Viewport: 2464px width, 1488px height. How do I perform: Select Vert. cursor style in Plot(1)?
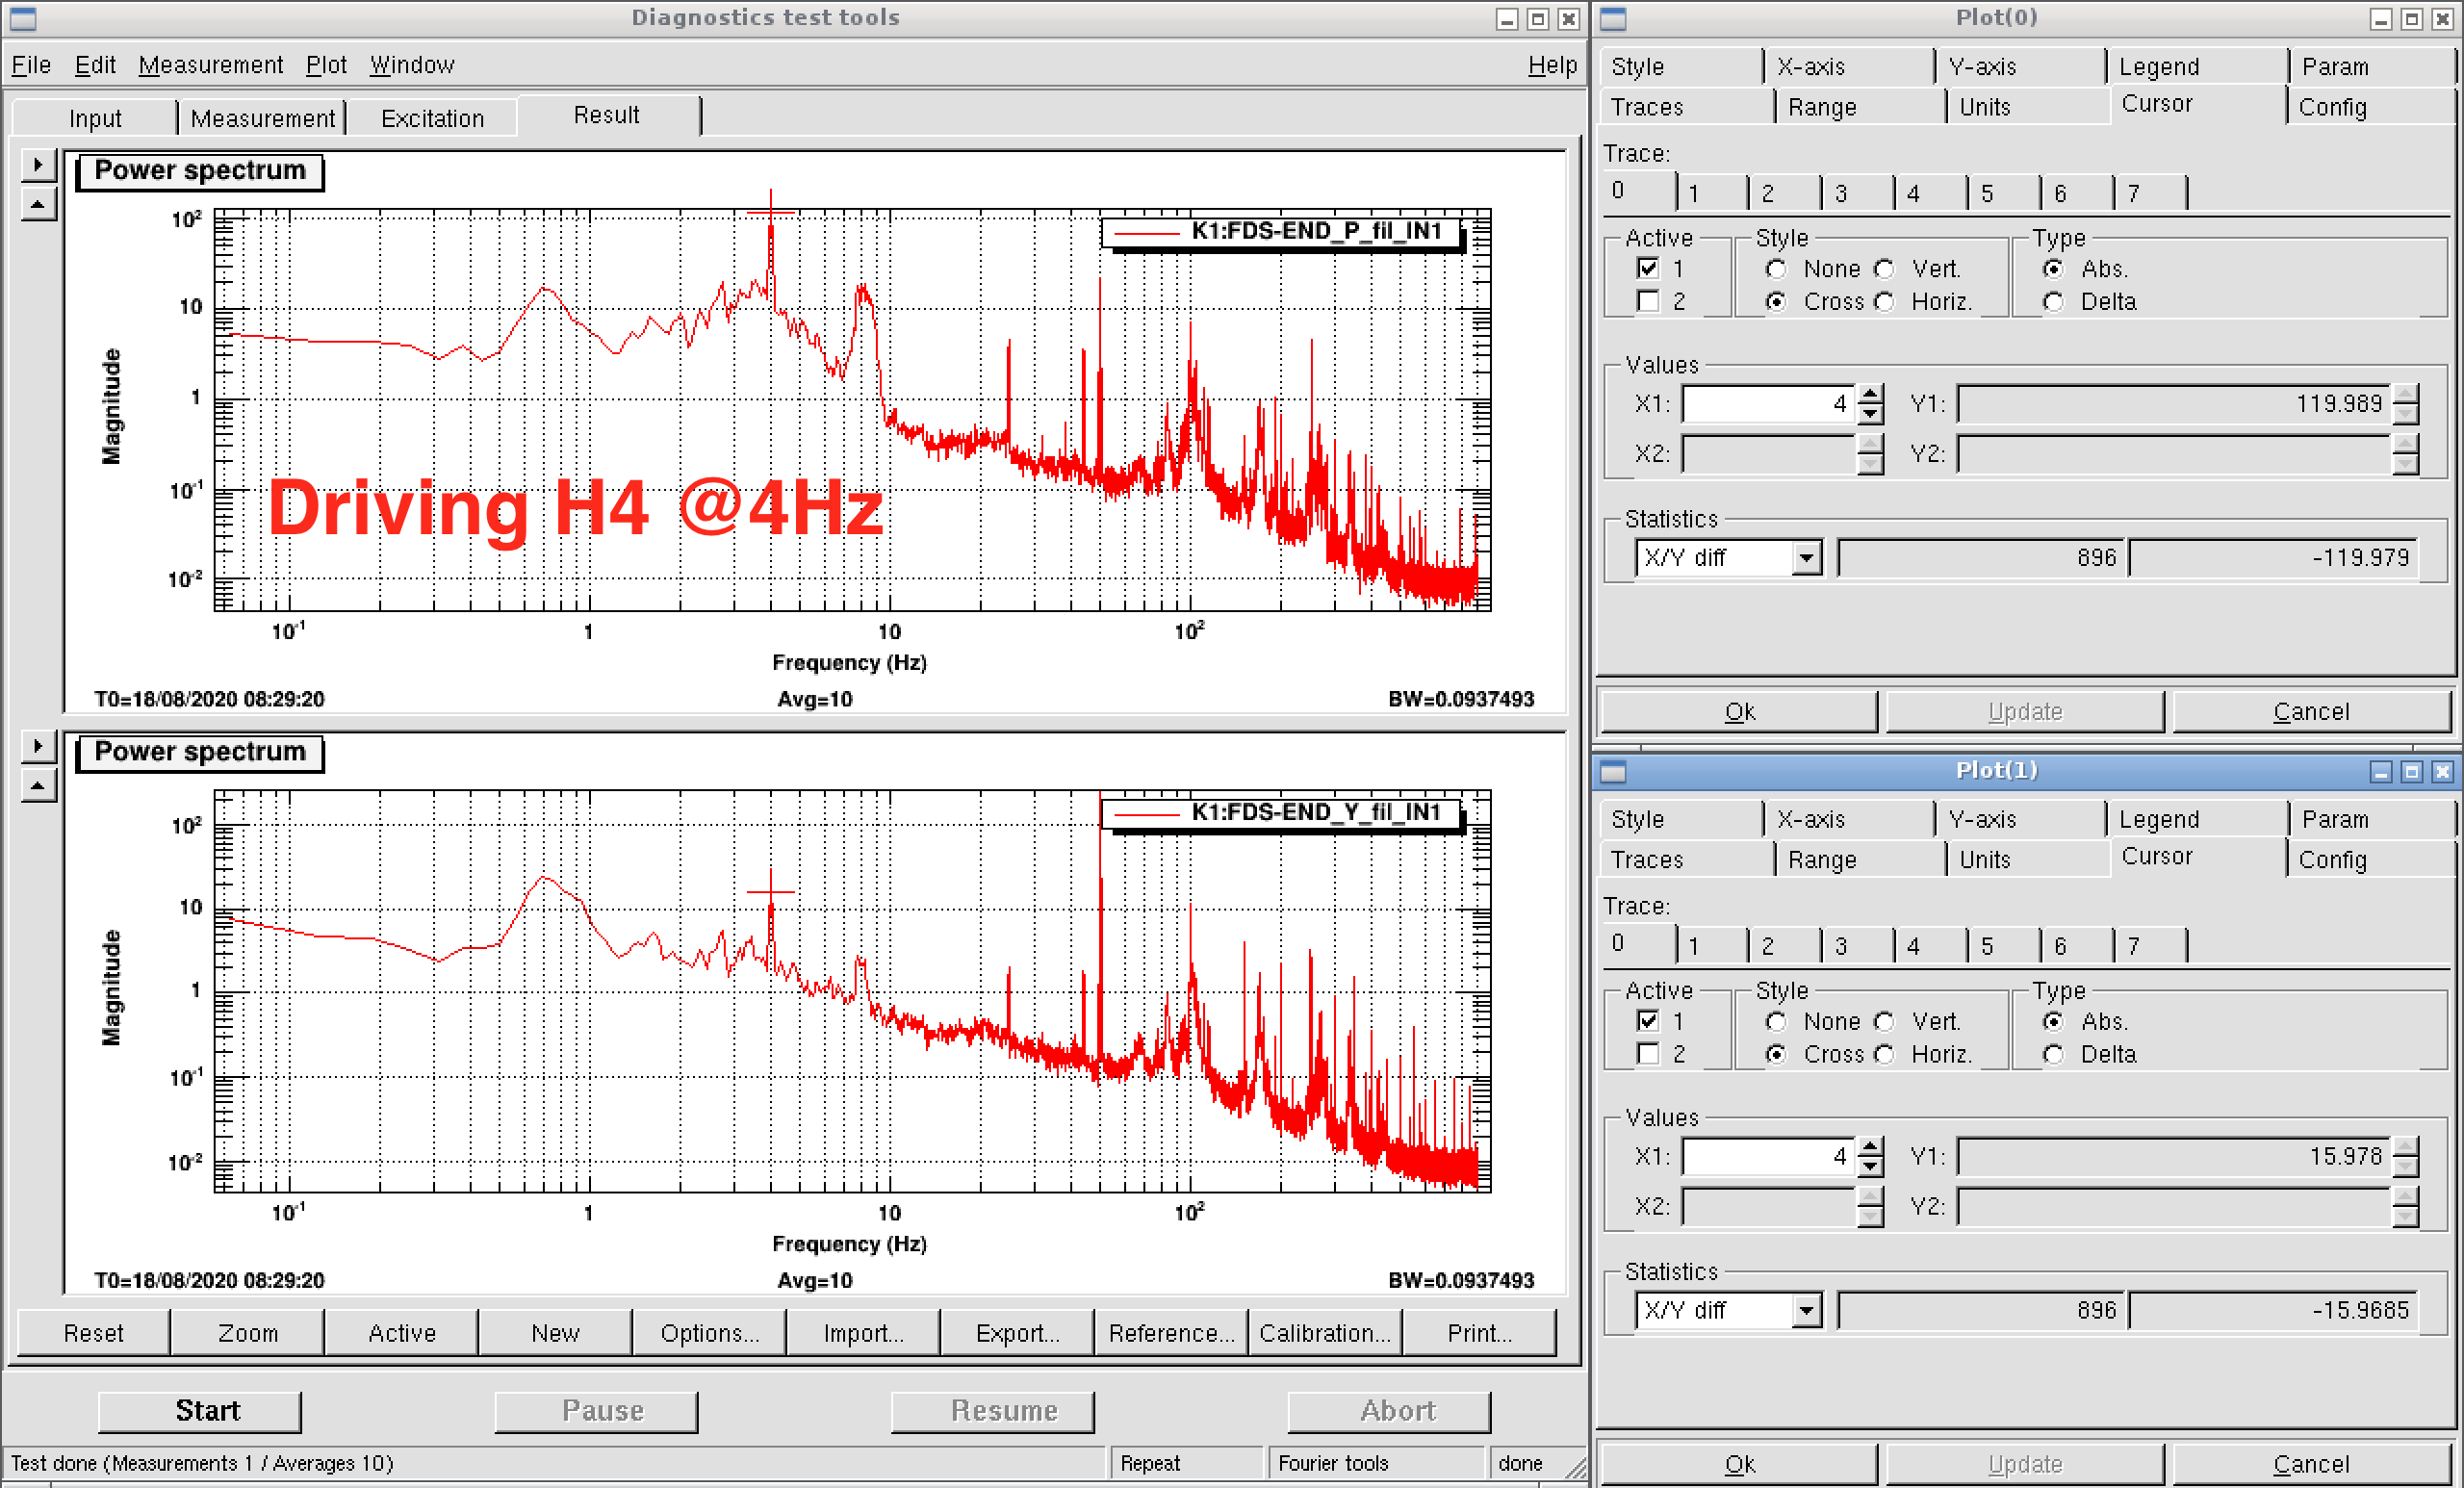pyautogui.click(x=1884, y=1022)
